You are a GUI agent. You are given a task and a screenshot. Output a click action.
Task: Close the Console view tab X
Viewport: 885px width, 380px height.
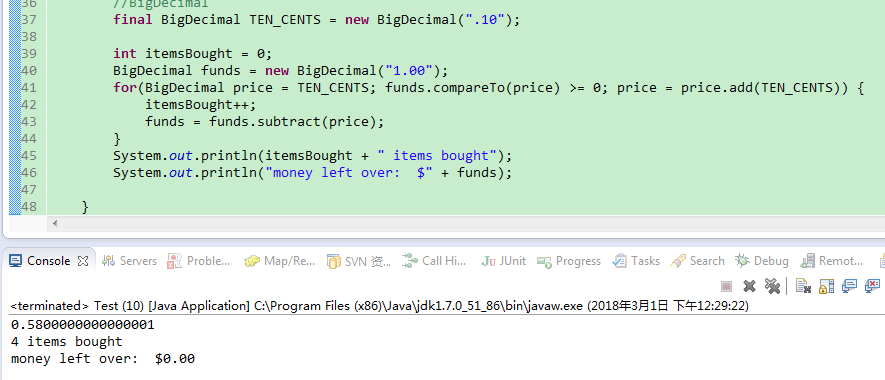[x=83, y=261]
